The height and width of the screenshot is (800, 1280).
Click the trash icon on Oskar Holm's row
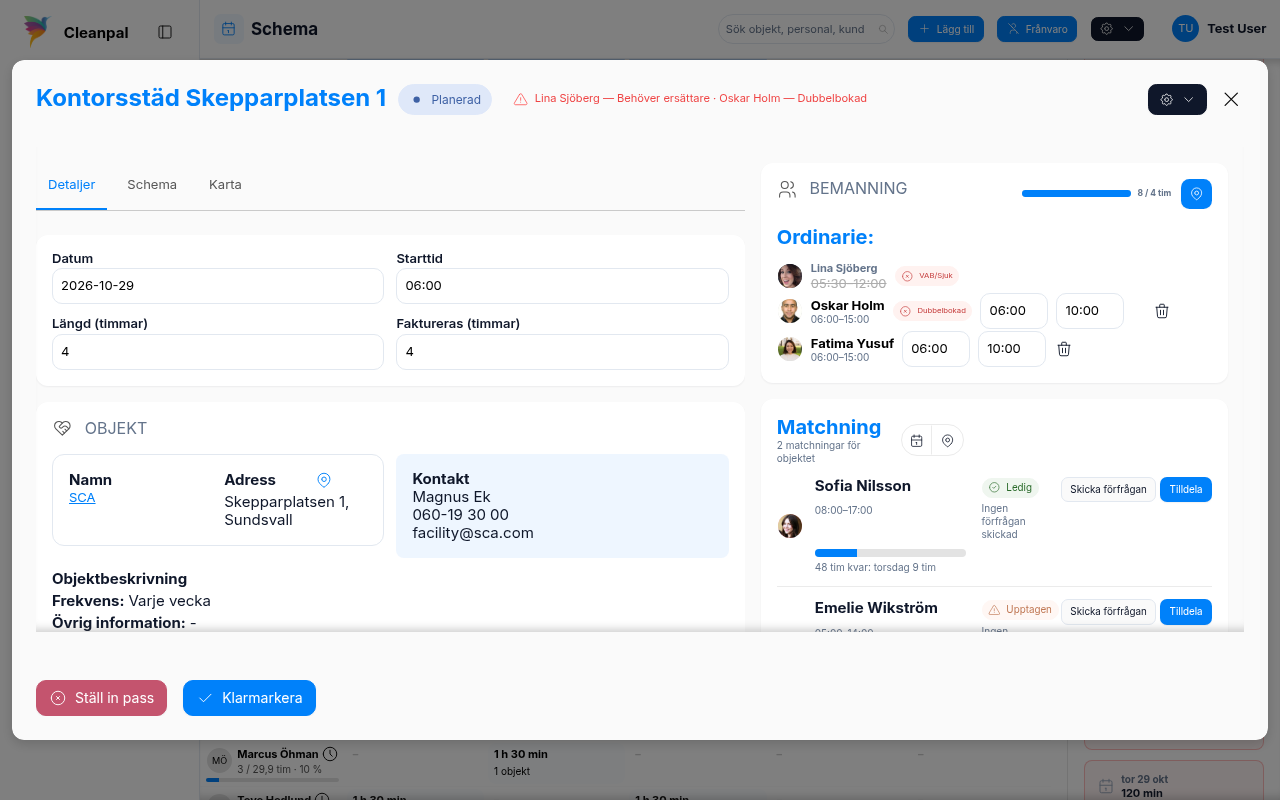point(1162,311)
